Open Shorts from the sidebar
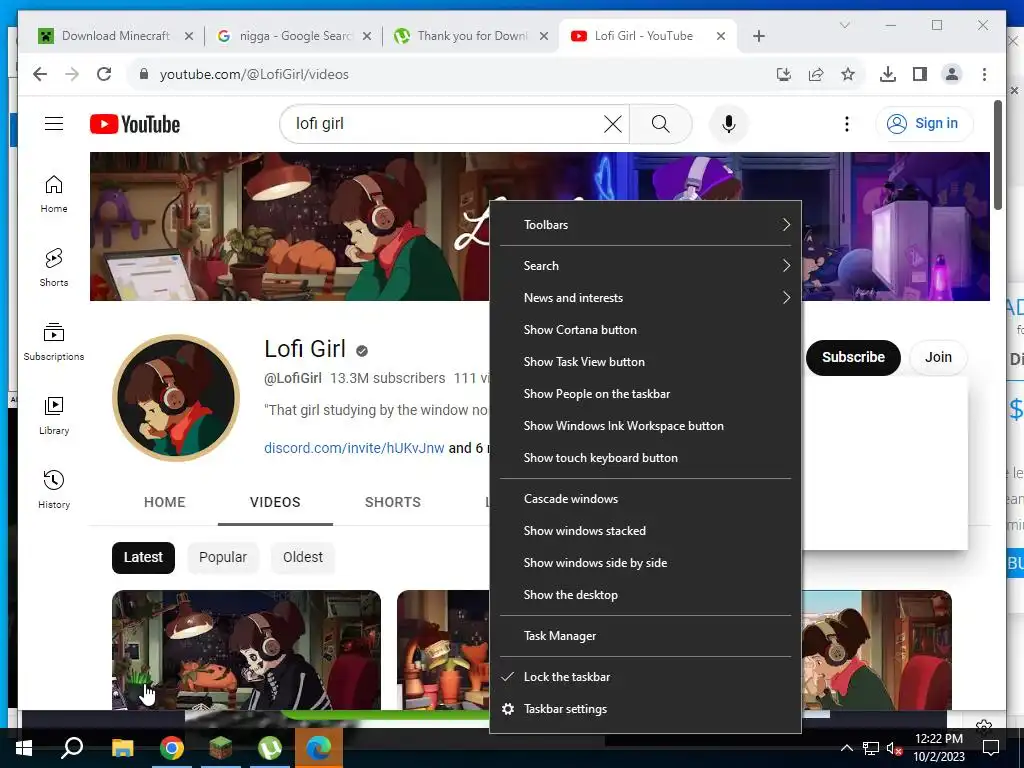Screen dimensions: 1024x768 (x=54, y=268)
